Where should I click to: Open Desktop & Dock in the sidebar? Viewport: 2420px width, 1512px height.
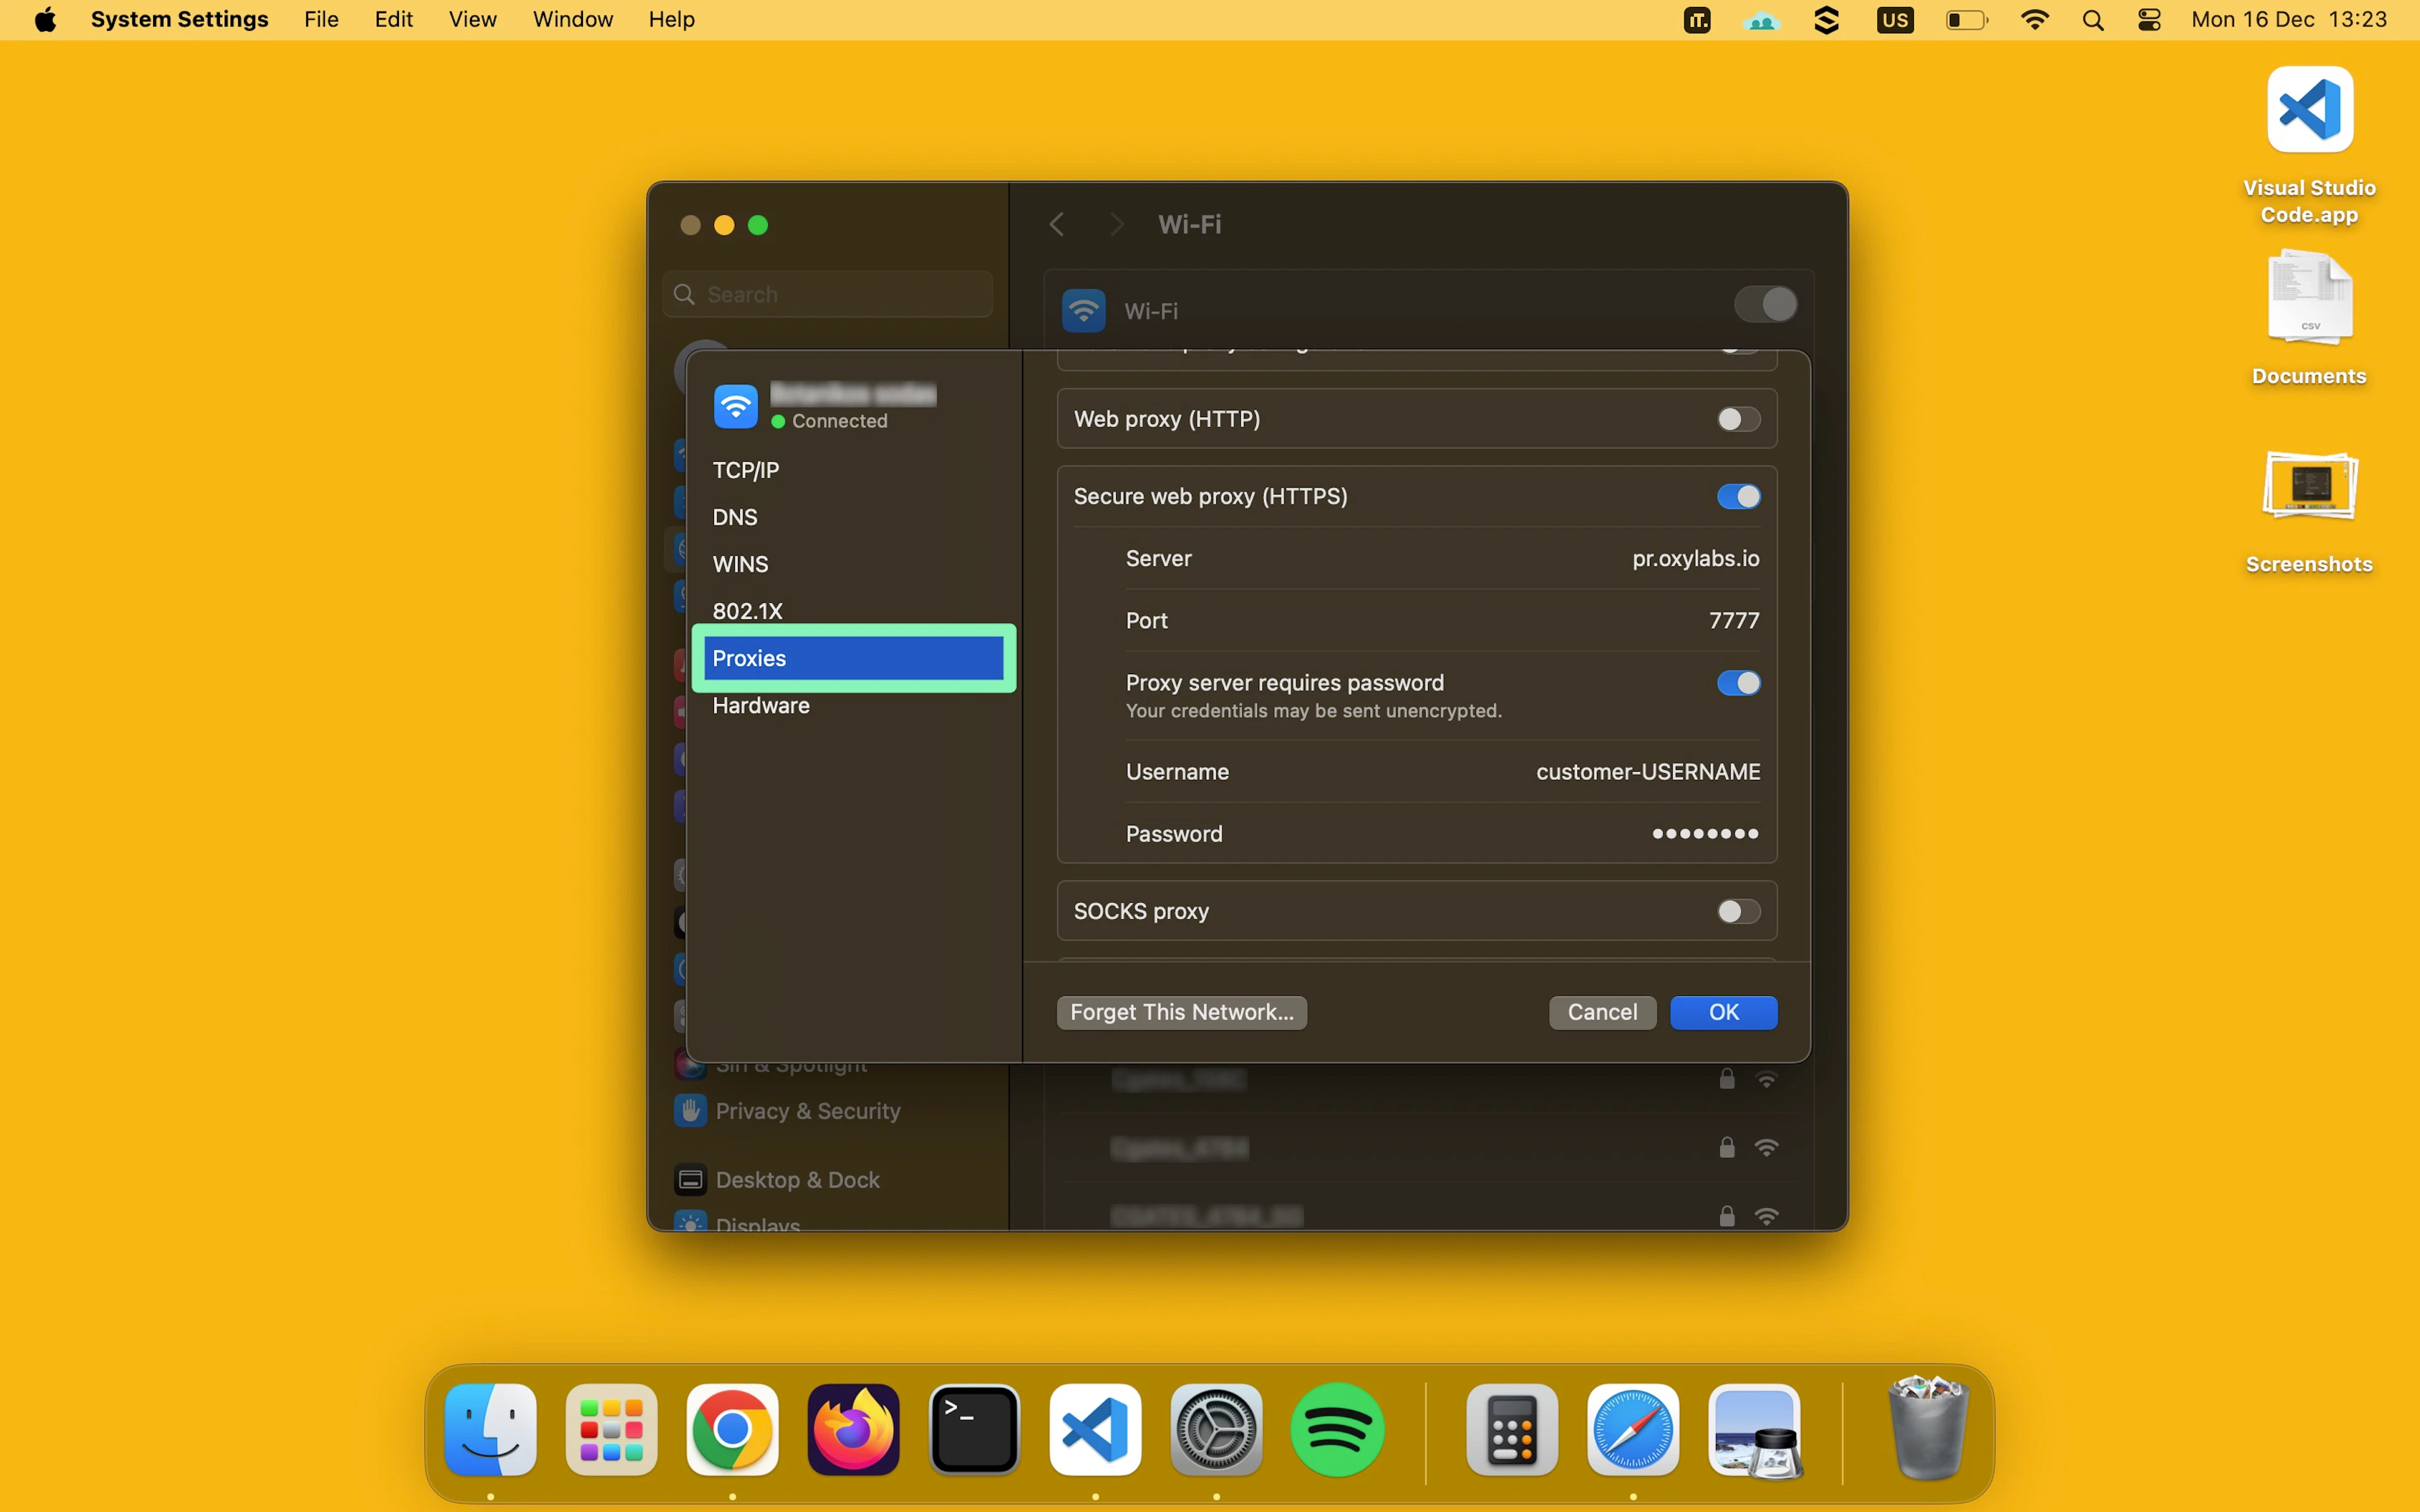tap(798, 1180)
